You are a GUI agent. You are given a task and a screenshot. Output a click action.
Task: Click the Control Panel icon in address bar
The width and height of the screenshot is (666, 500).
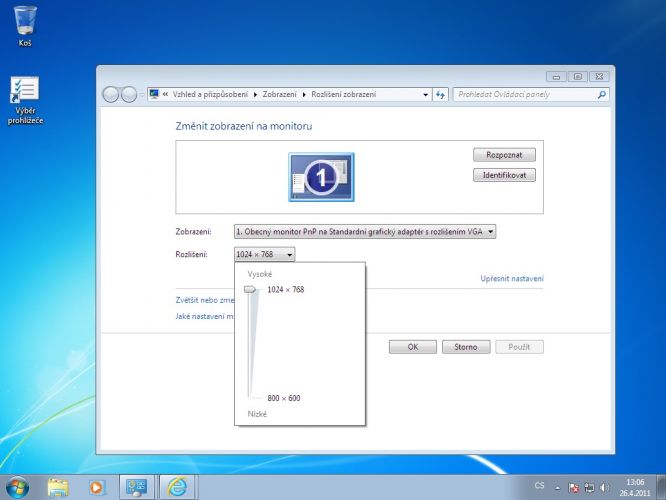pos(154,94)
